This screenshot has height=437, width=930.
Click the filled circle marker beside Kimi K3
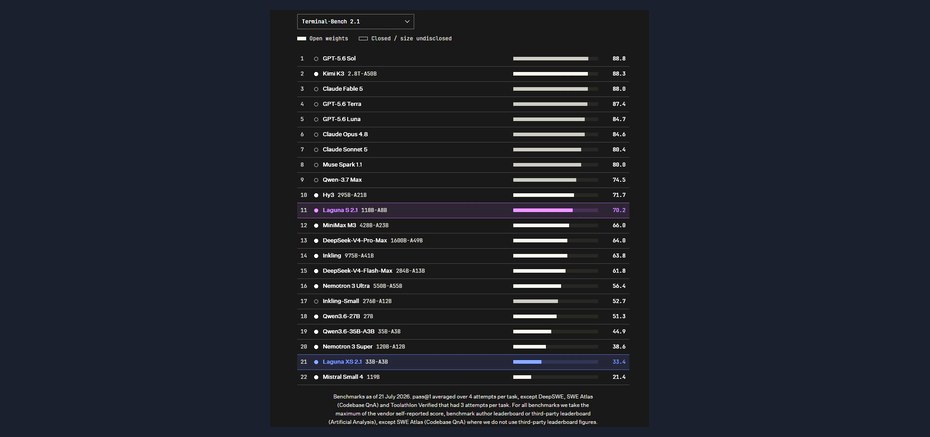(x=316, y=74)
